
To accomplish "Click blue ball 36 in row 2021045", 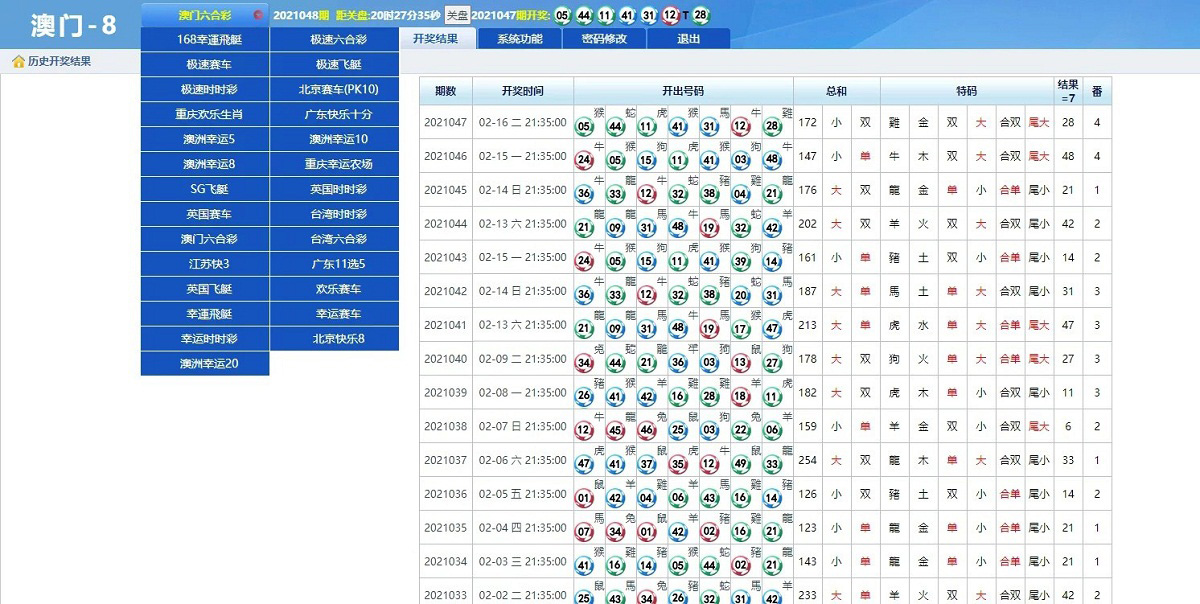I will (x=585, y=195).
